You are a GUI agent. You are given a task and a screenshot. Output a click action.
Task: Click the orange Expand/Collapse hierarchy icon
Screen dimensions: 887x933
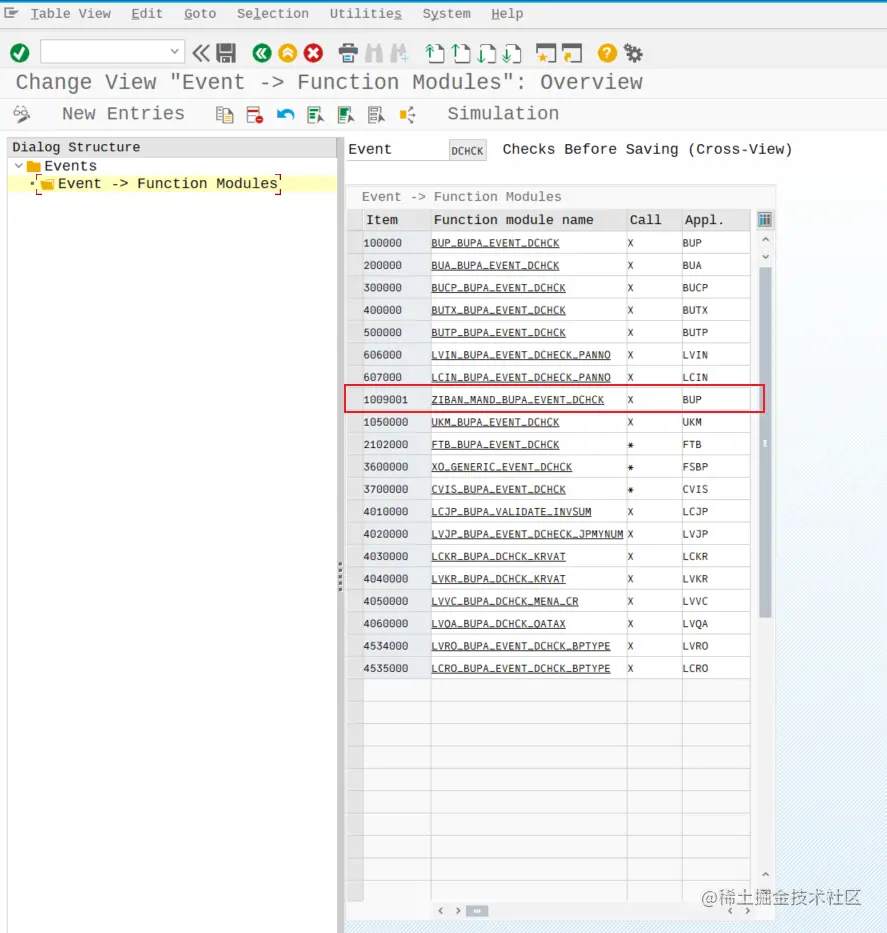pyautogui.click(x=408, y=114)
